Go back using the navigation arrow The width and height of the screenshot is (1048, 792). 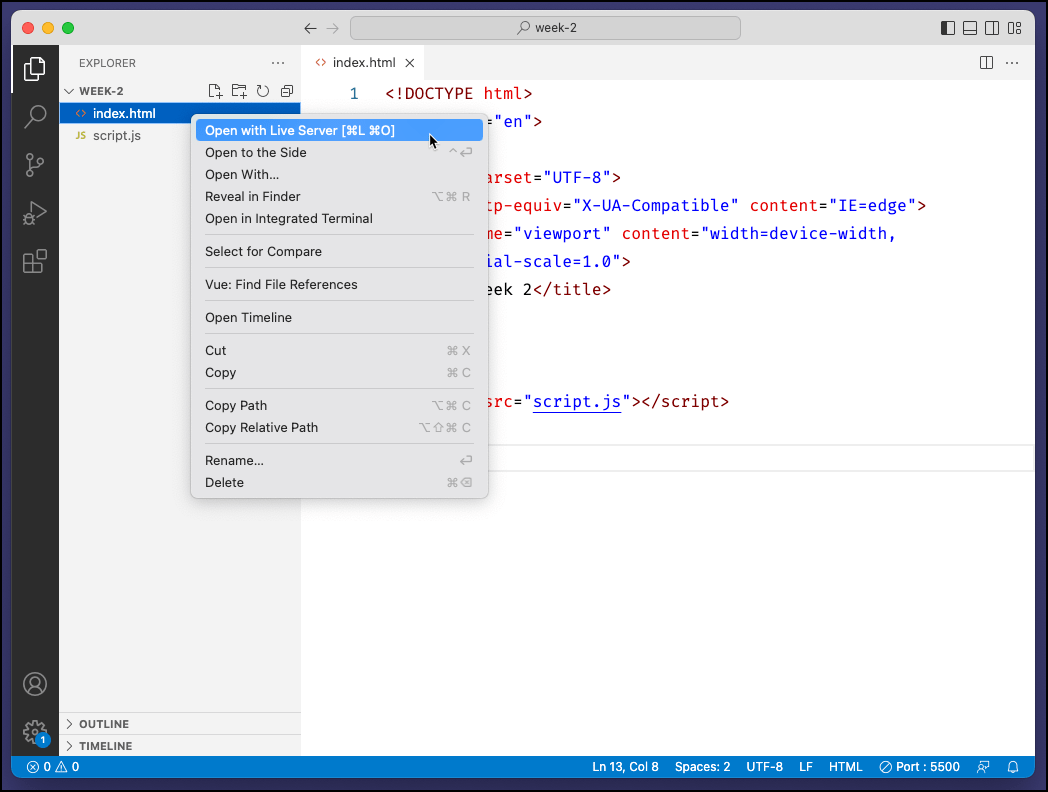[310, 28]
